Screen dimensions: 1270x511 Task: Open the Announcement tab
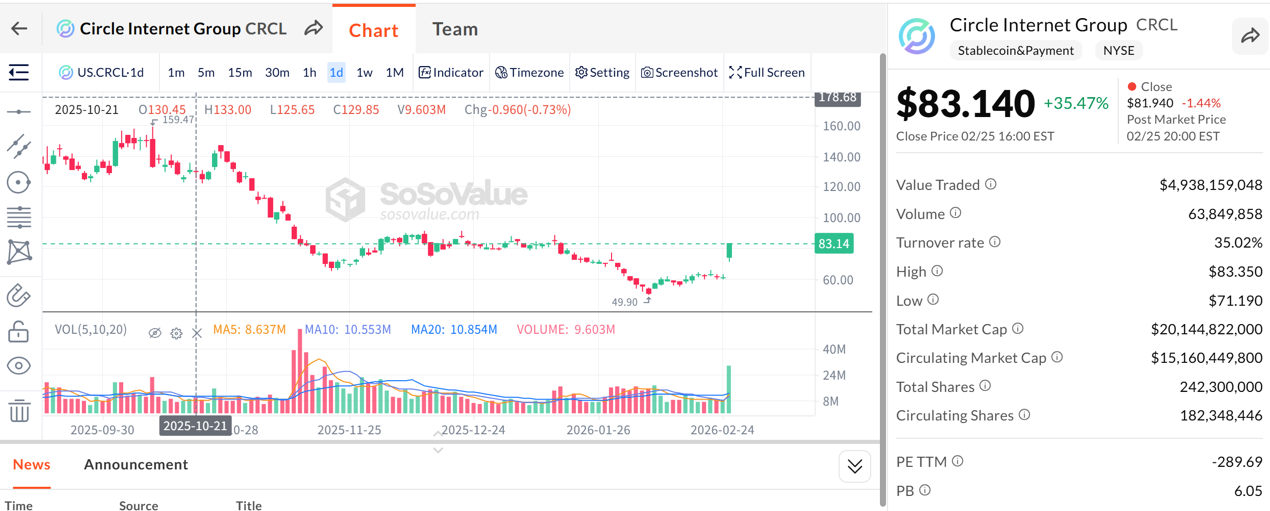[x=136, y=464]
